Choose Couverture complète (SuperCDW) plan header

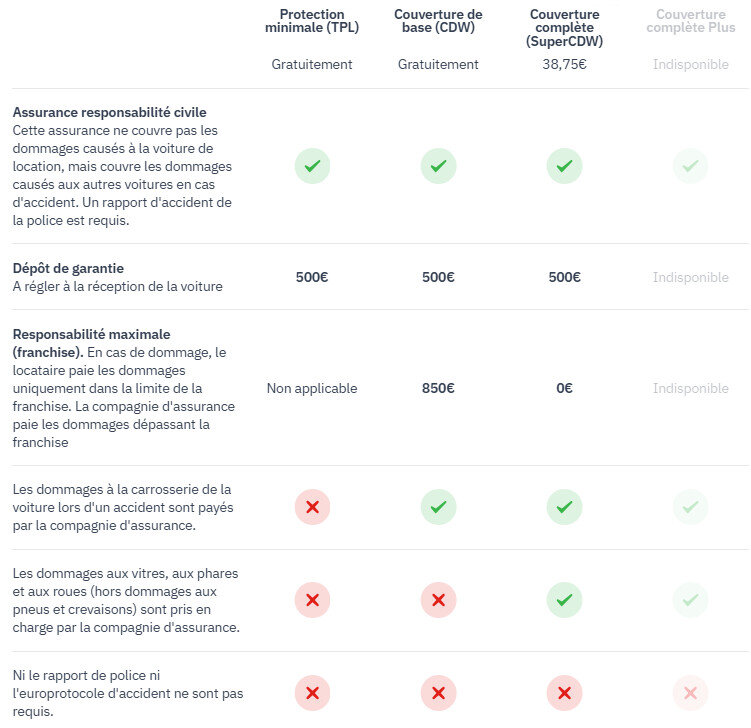point(564,28)
